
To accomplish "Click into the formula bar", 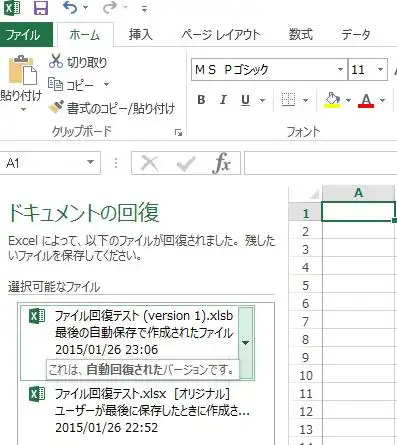I will click(x=321, y=163).
